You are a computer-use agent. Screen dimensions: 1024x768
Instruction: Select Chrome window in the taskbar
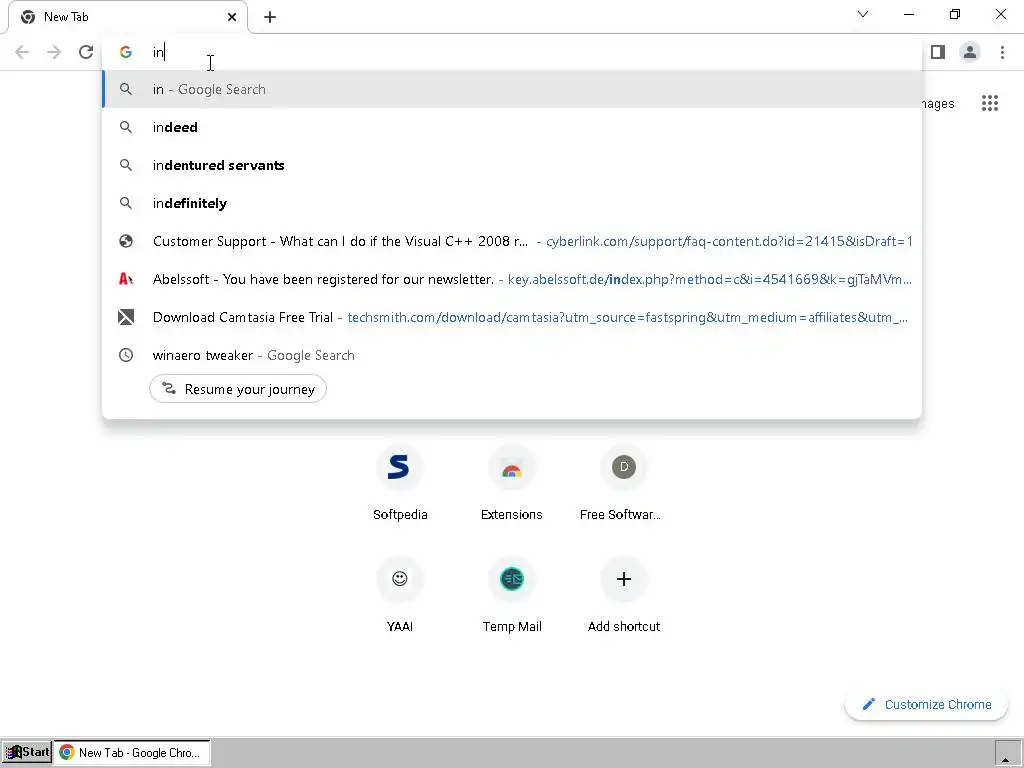click(x=132, y=752)
